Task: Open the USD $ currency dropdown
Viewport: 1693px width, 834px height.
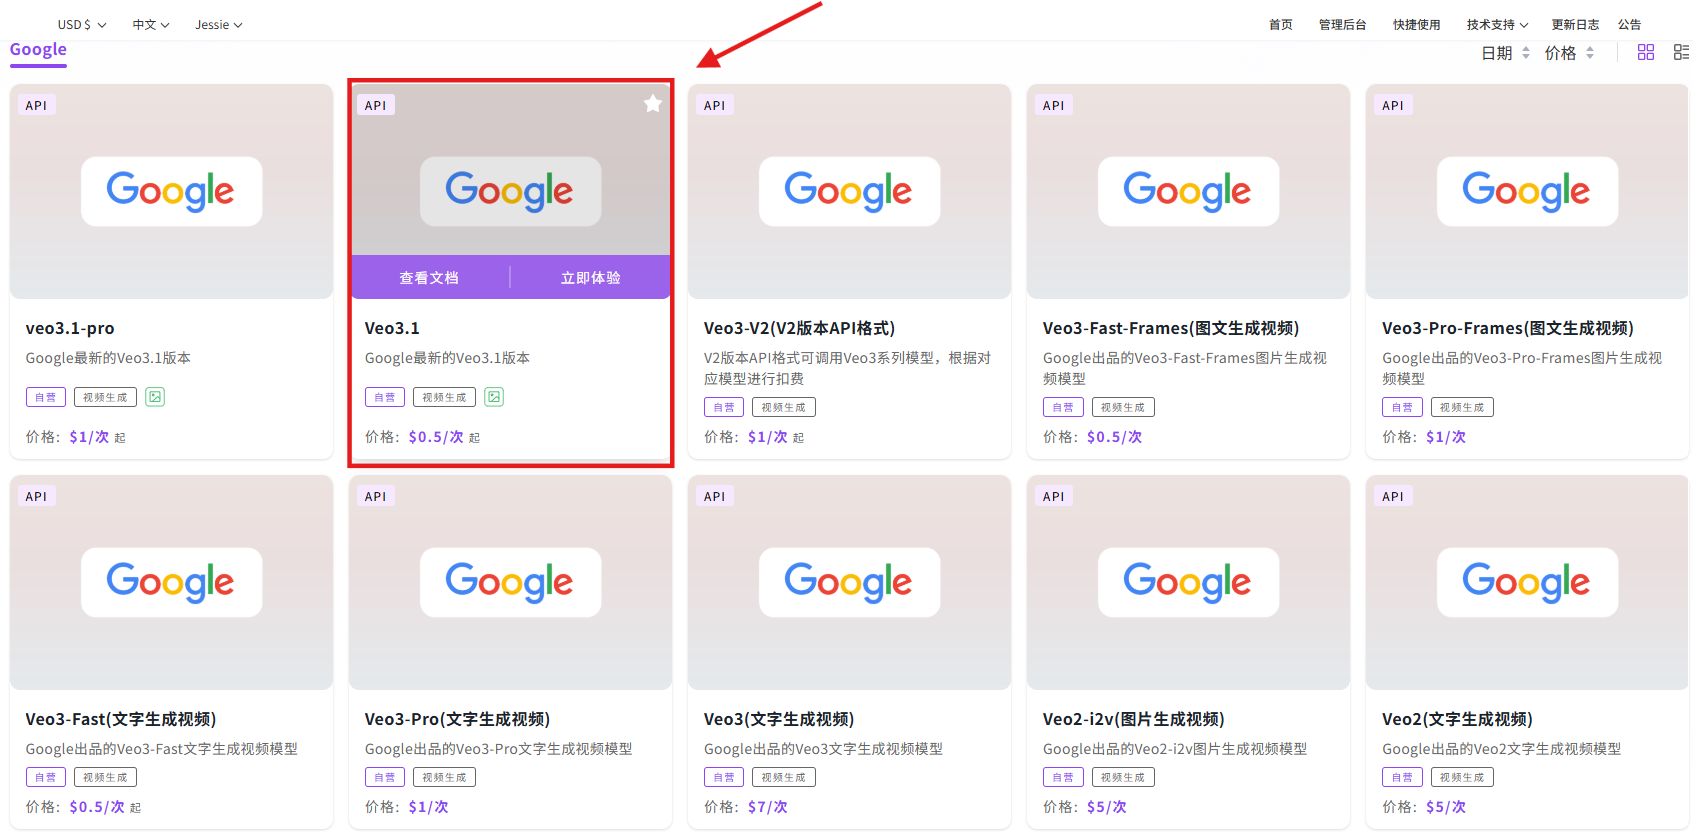Action: (81, 24)
